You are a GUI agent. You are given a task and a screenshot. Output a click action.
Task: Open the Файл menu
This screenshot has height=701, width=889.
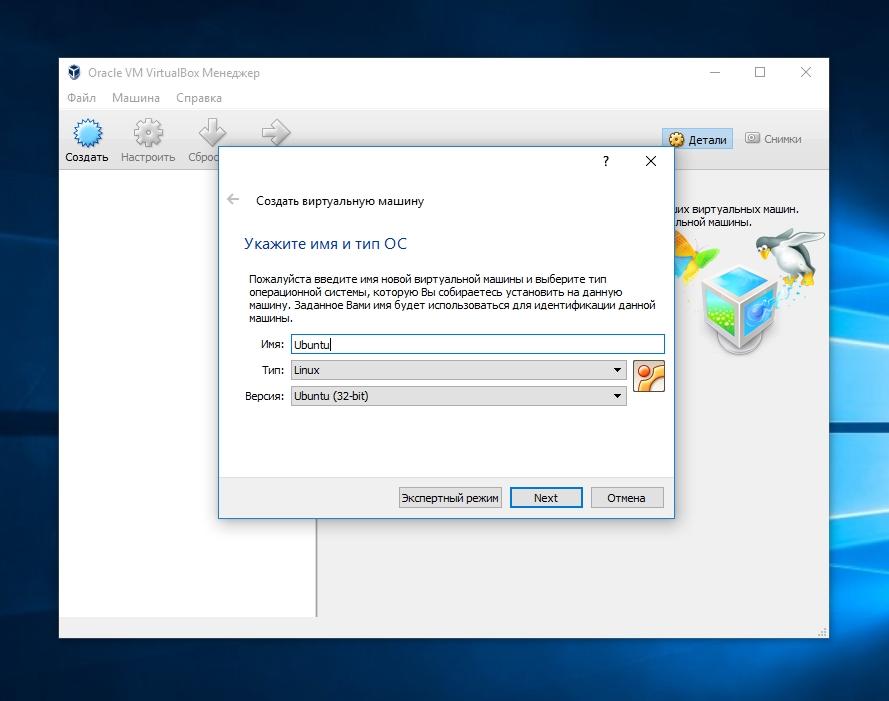coord(81,98)
